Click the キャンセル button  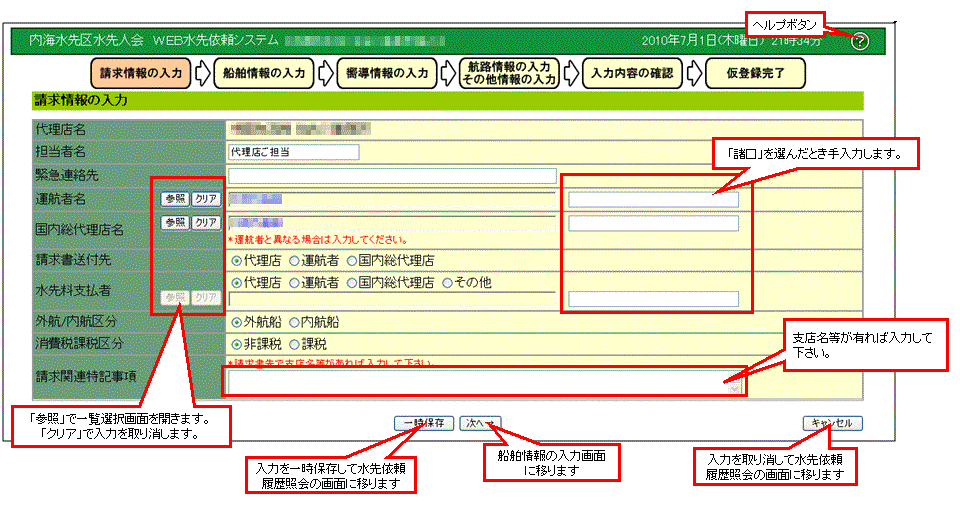pos(831,423)
